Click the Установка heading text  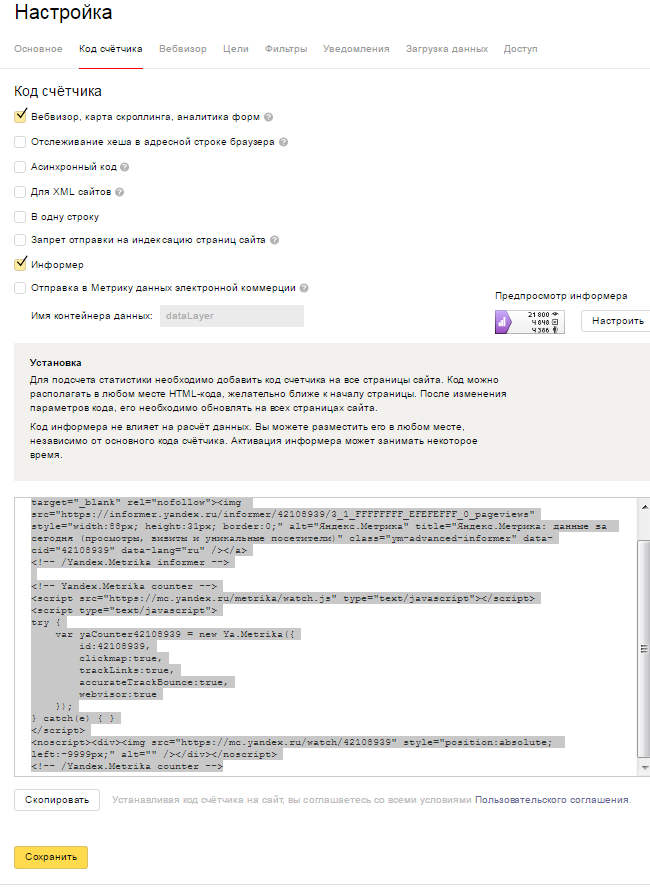pyautogui.click(x=55, y=363)
